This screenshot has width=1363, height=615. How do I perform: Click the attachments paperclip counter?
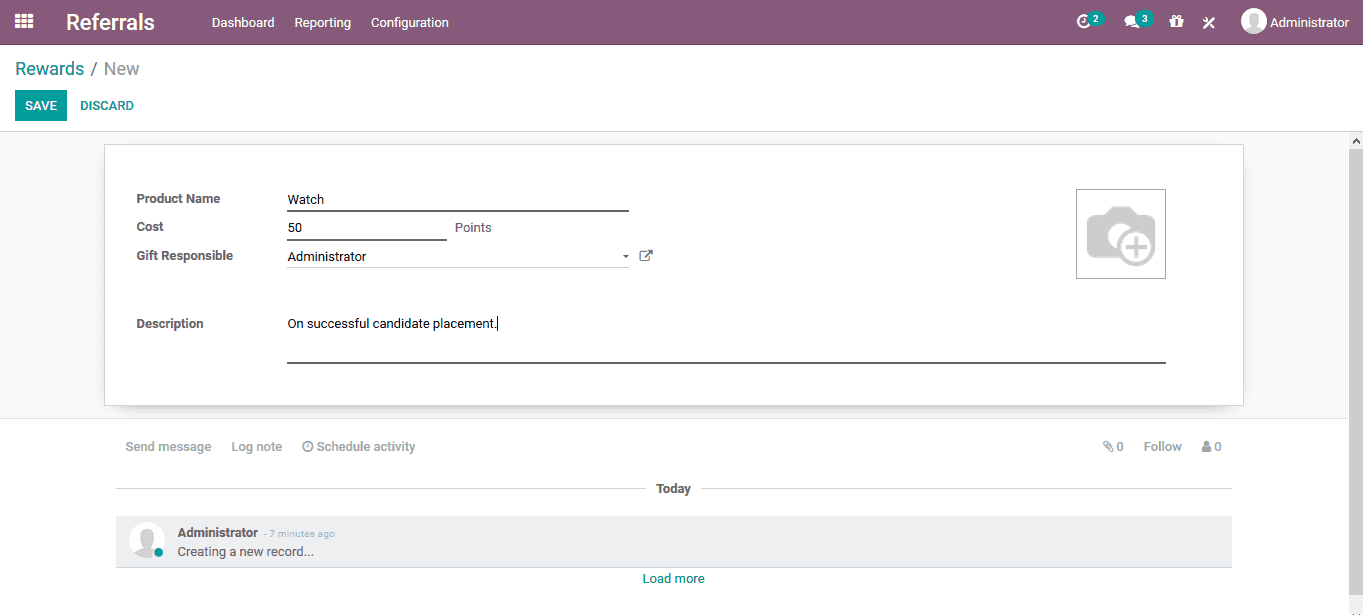(x=1113, y=447)
